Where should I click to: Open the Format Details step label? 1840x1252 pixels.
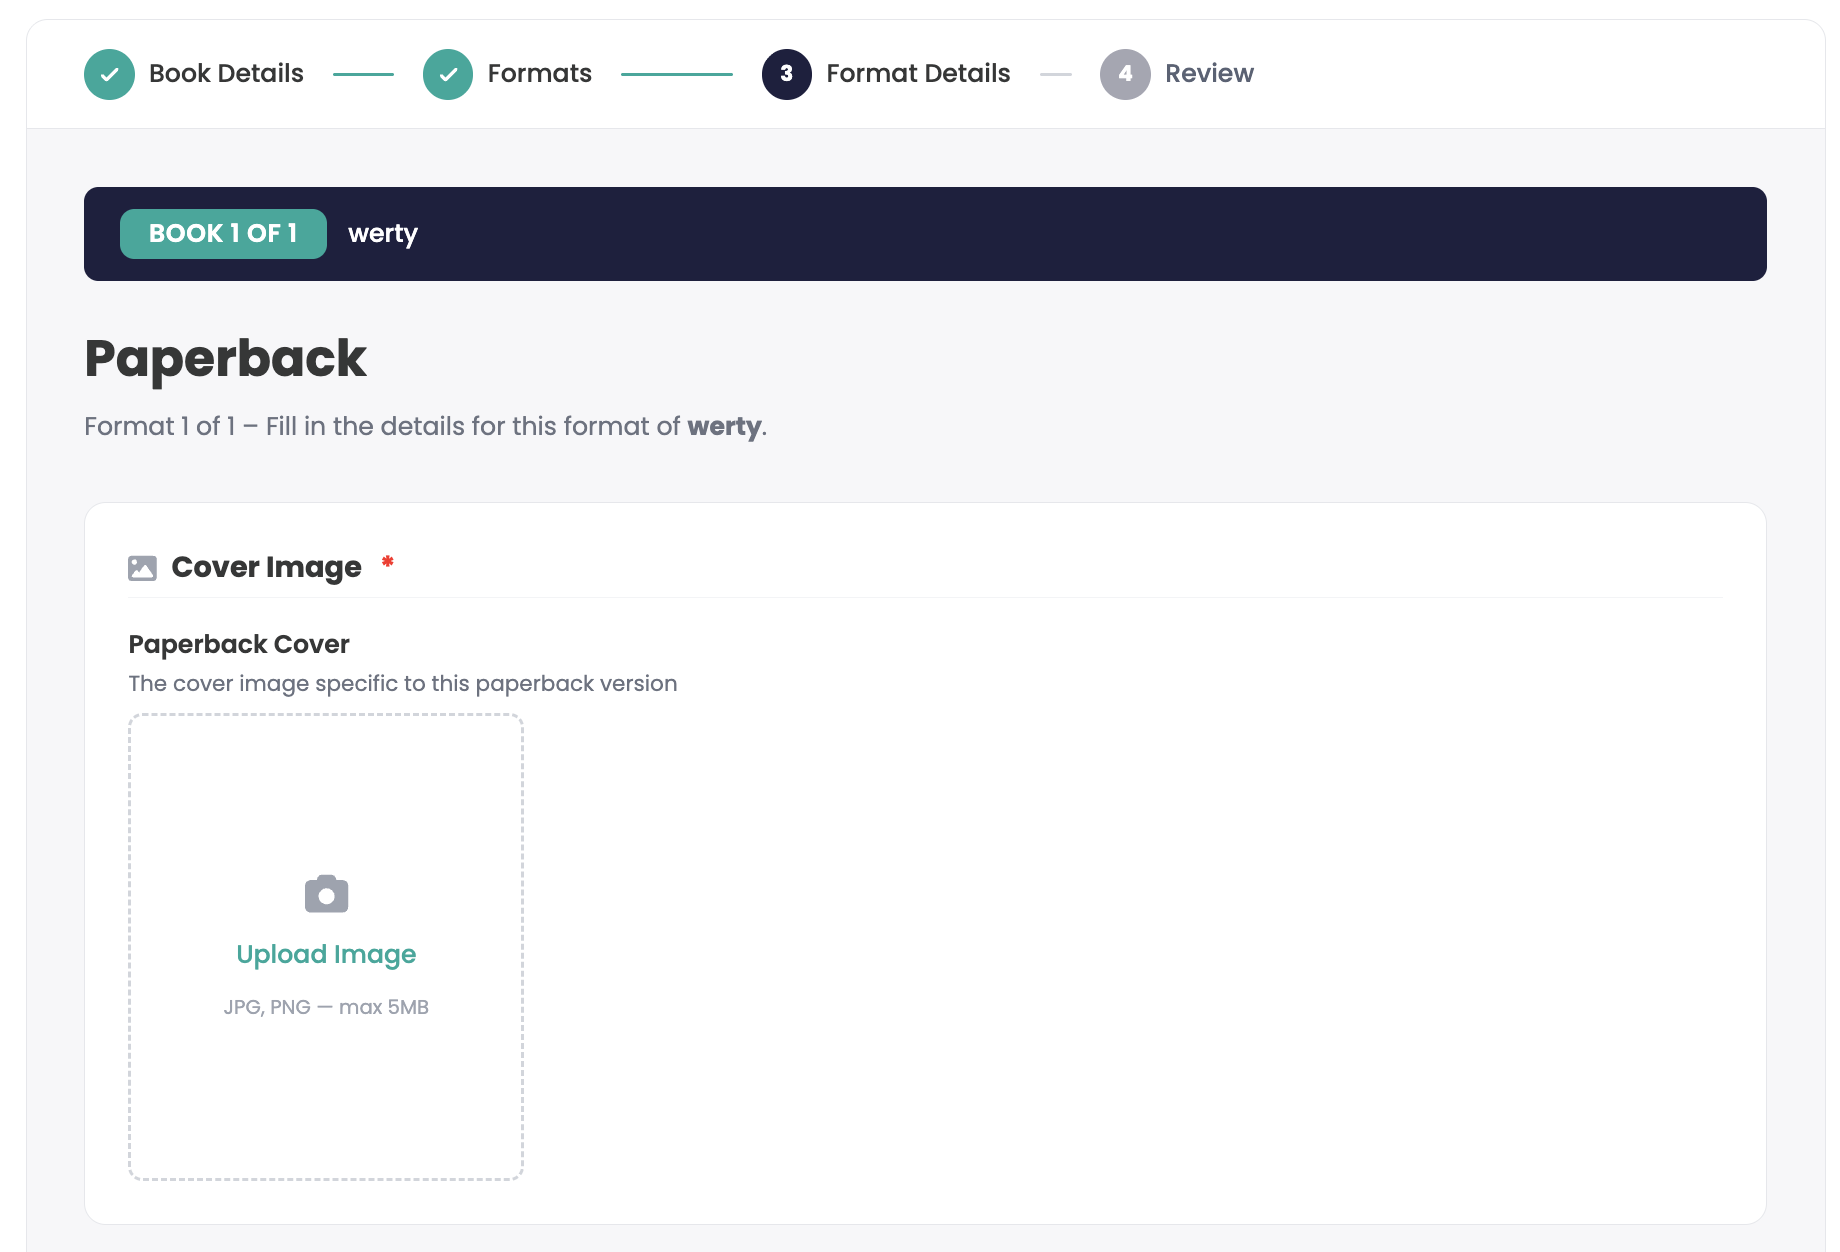coord(918,74)
